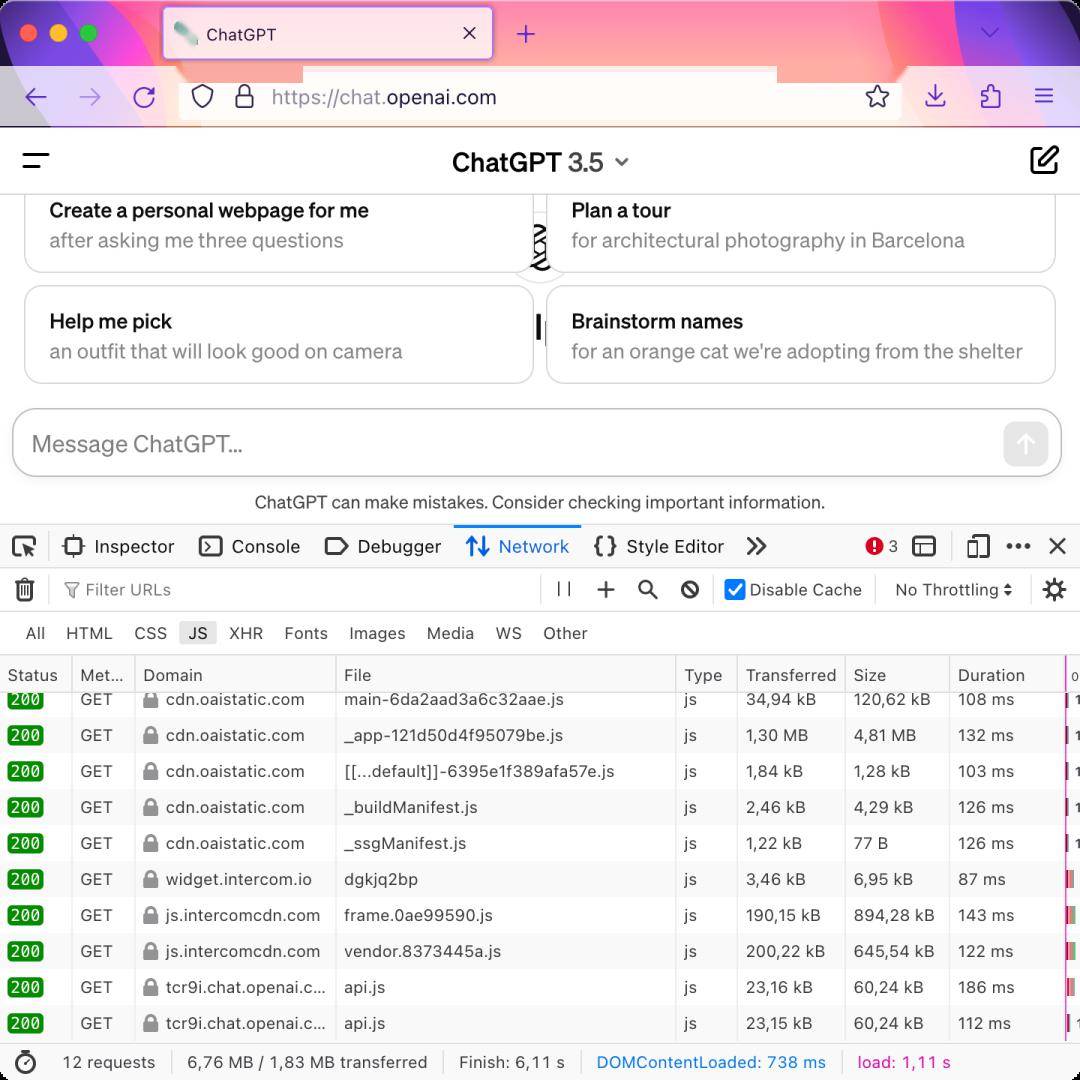Toggle Responsive Design Mode
The width and height of the screenshot is (1080, 1080).
[977, 546]
